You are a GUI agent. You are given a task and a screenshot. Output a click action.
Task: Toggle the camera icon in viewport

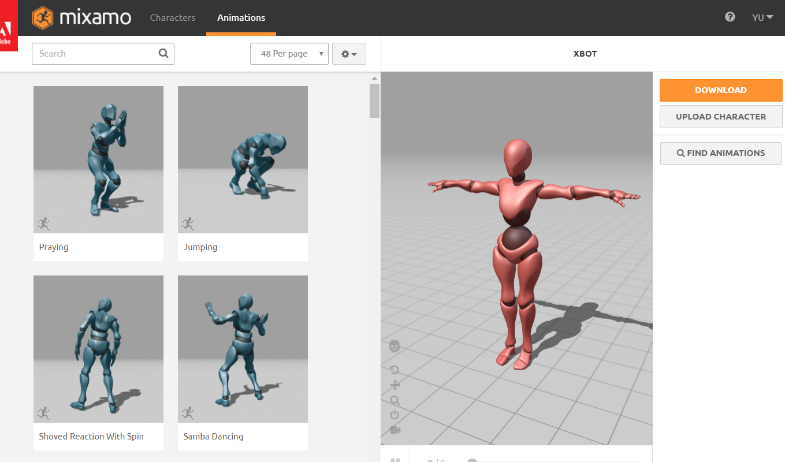tap(395, 430)
